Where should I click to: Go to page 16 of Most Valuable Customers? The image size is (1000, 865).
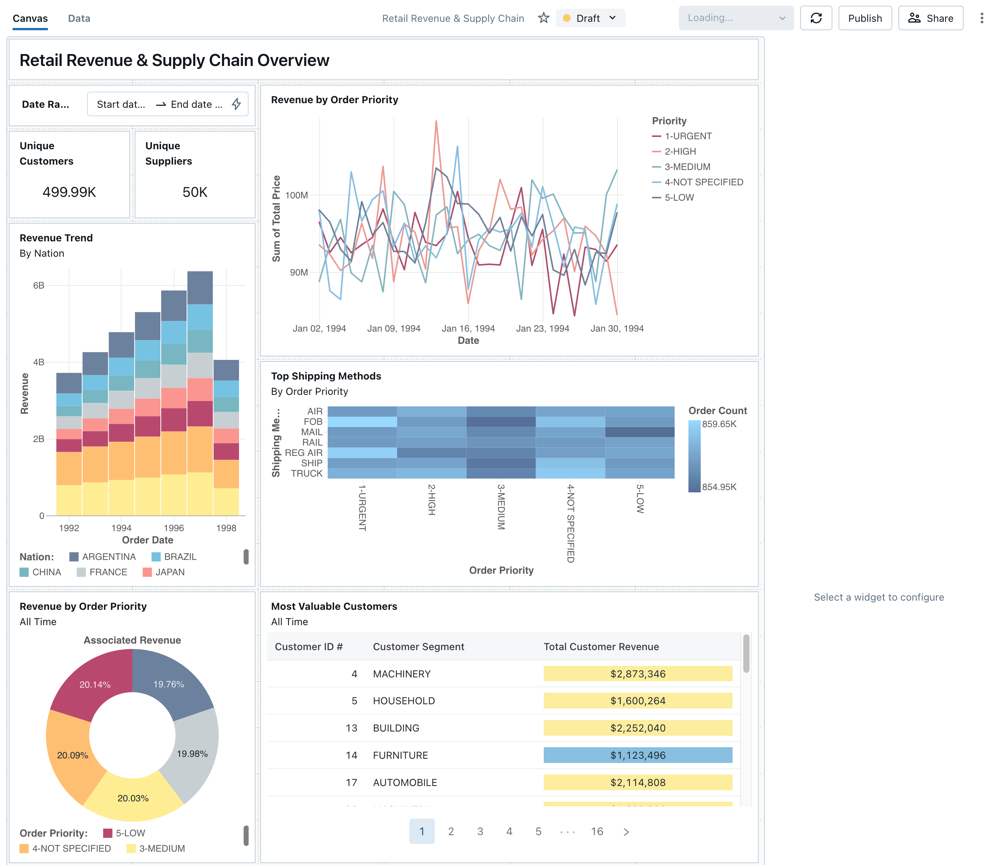pyautogui.click(x=595, y=831)
